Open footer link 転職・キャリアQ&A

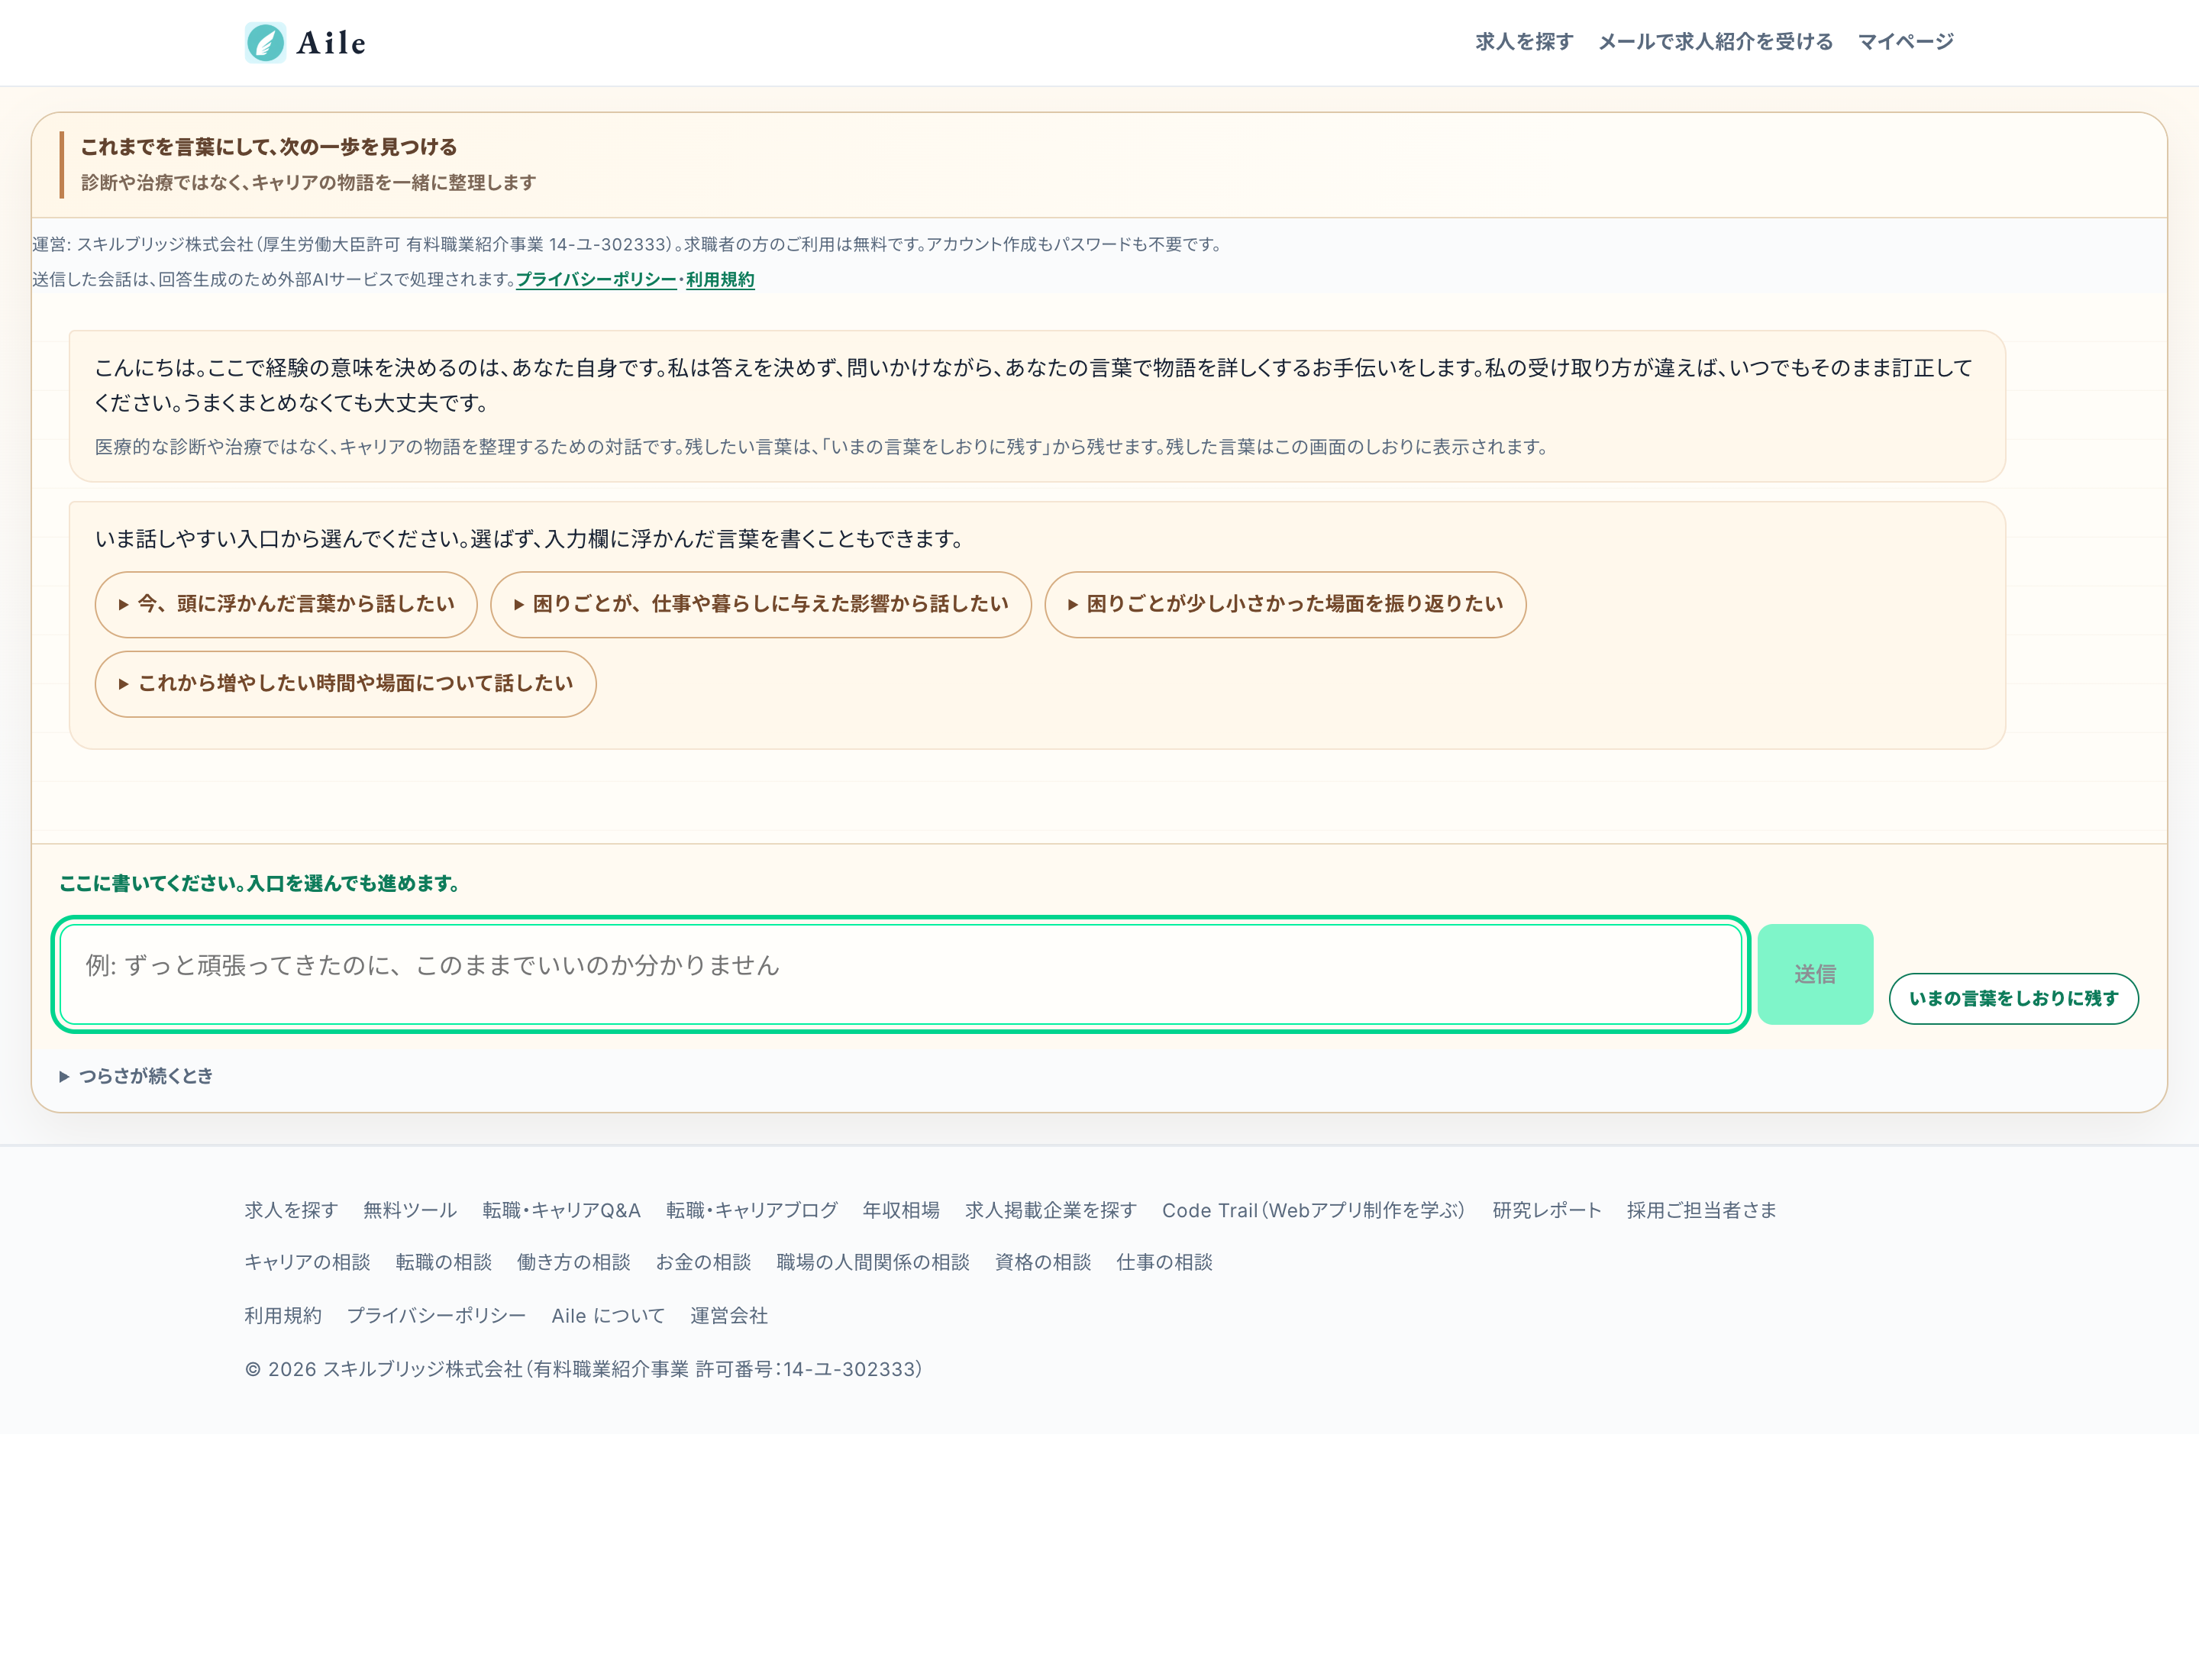click(561, 1210)
